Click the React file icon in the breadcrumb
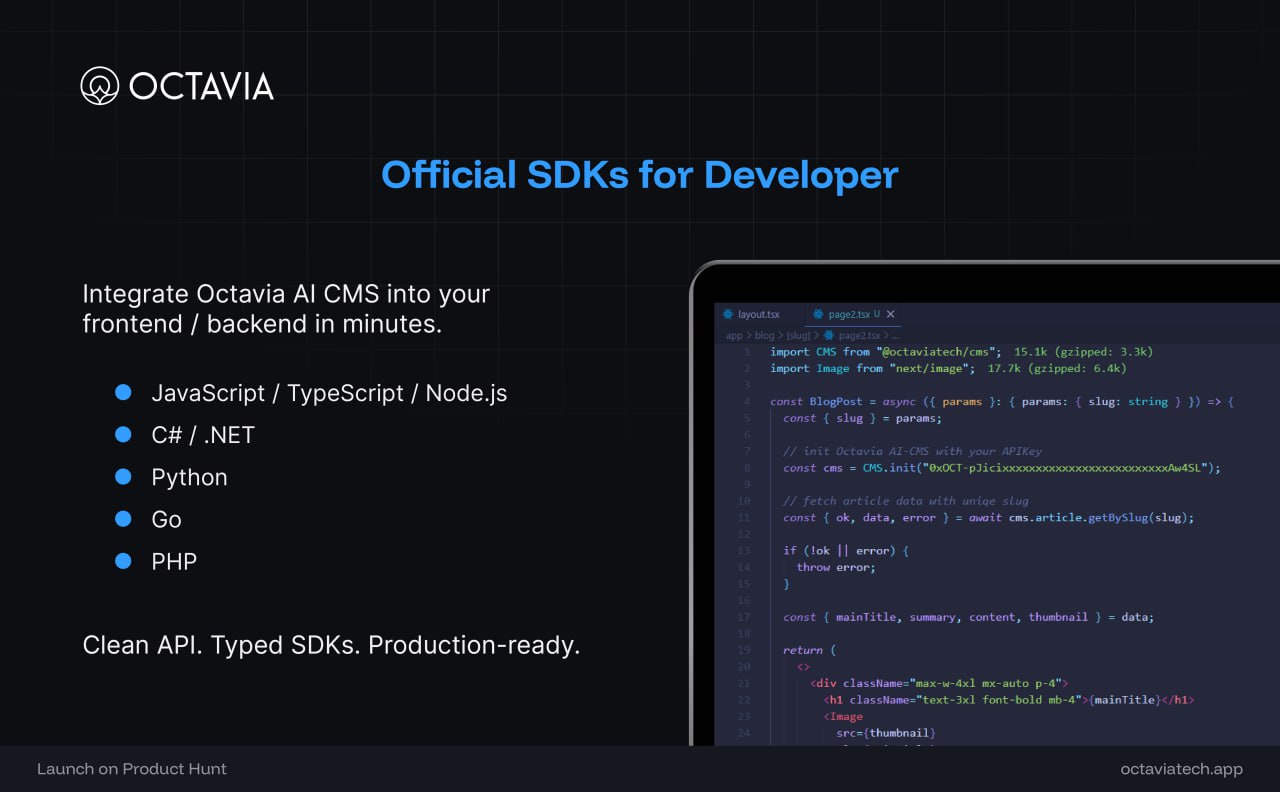 click(829, 336)
